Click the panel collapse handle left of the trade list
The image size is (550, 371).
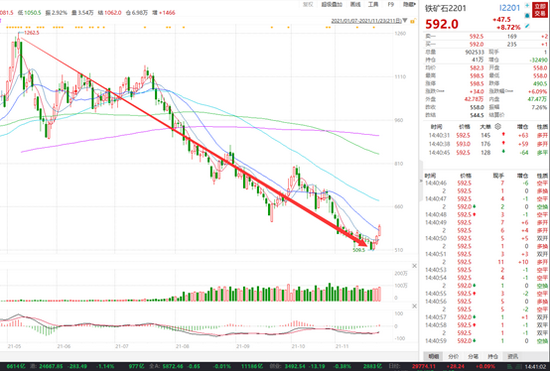[x=421, y=181]
